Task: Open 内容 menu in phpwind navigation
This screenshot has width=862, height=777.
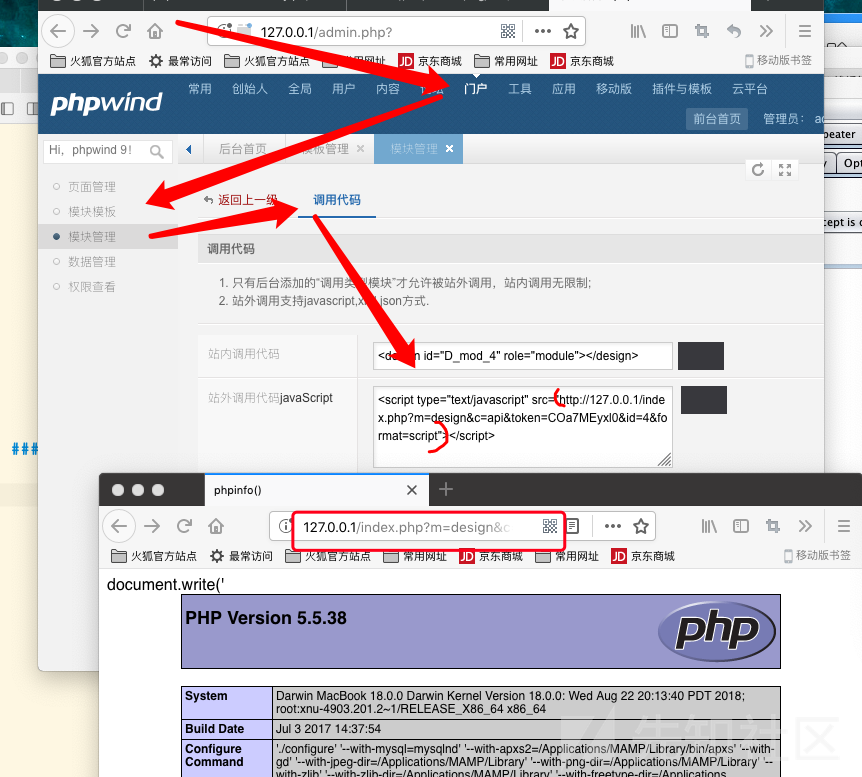Action: pos(388,89)
